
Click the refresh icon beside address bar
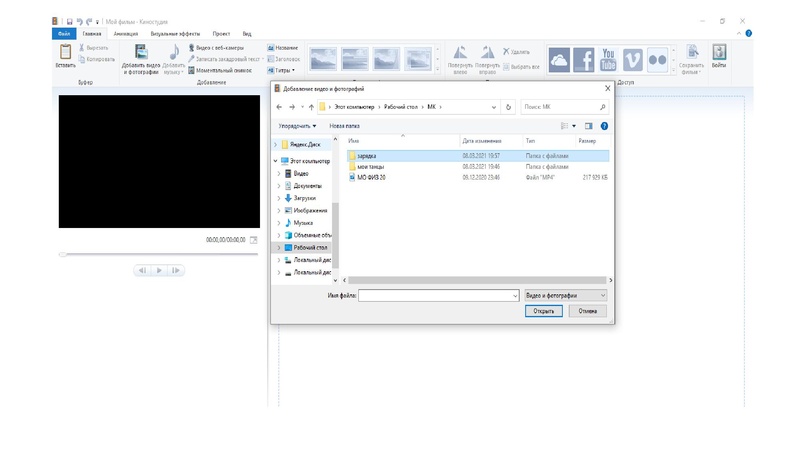[x=509, y=107]
